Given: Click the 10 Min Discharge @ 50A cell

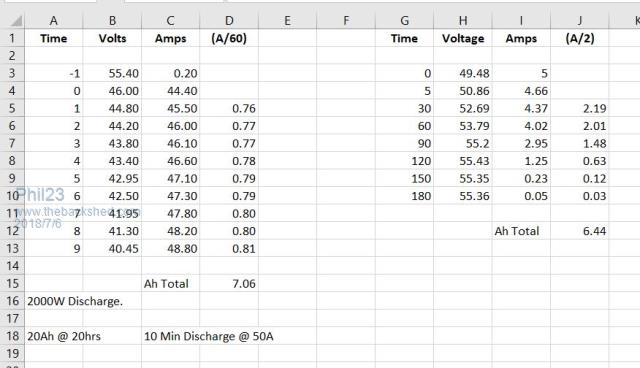Looking at the screenshot, I should point(209,336).
